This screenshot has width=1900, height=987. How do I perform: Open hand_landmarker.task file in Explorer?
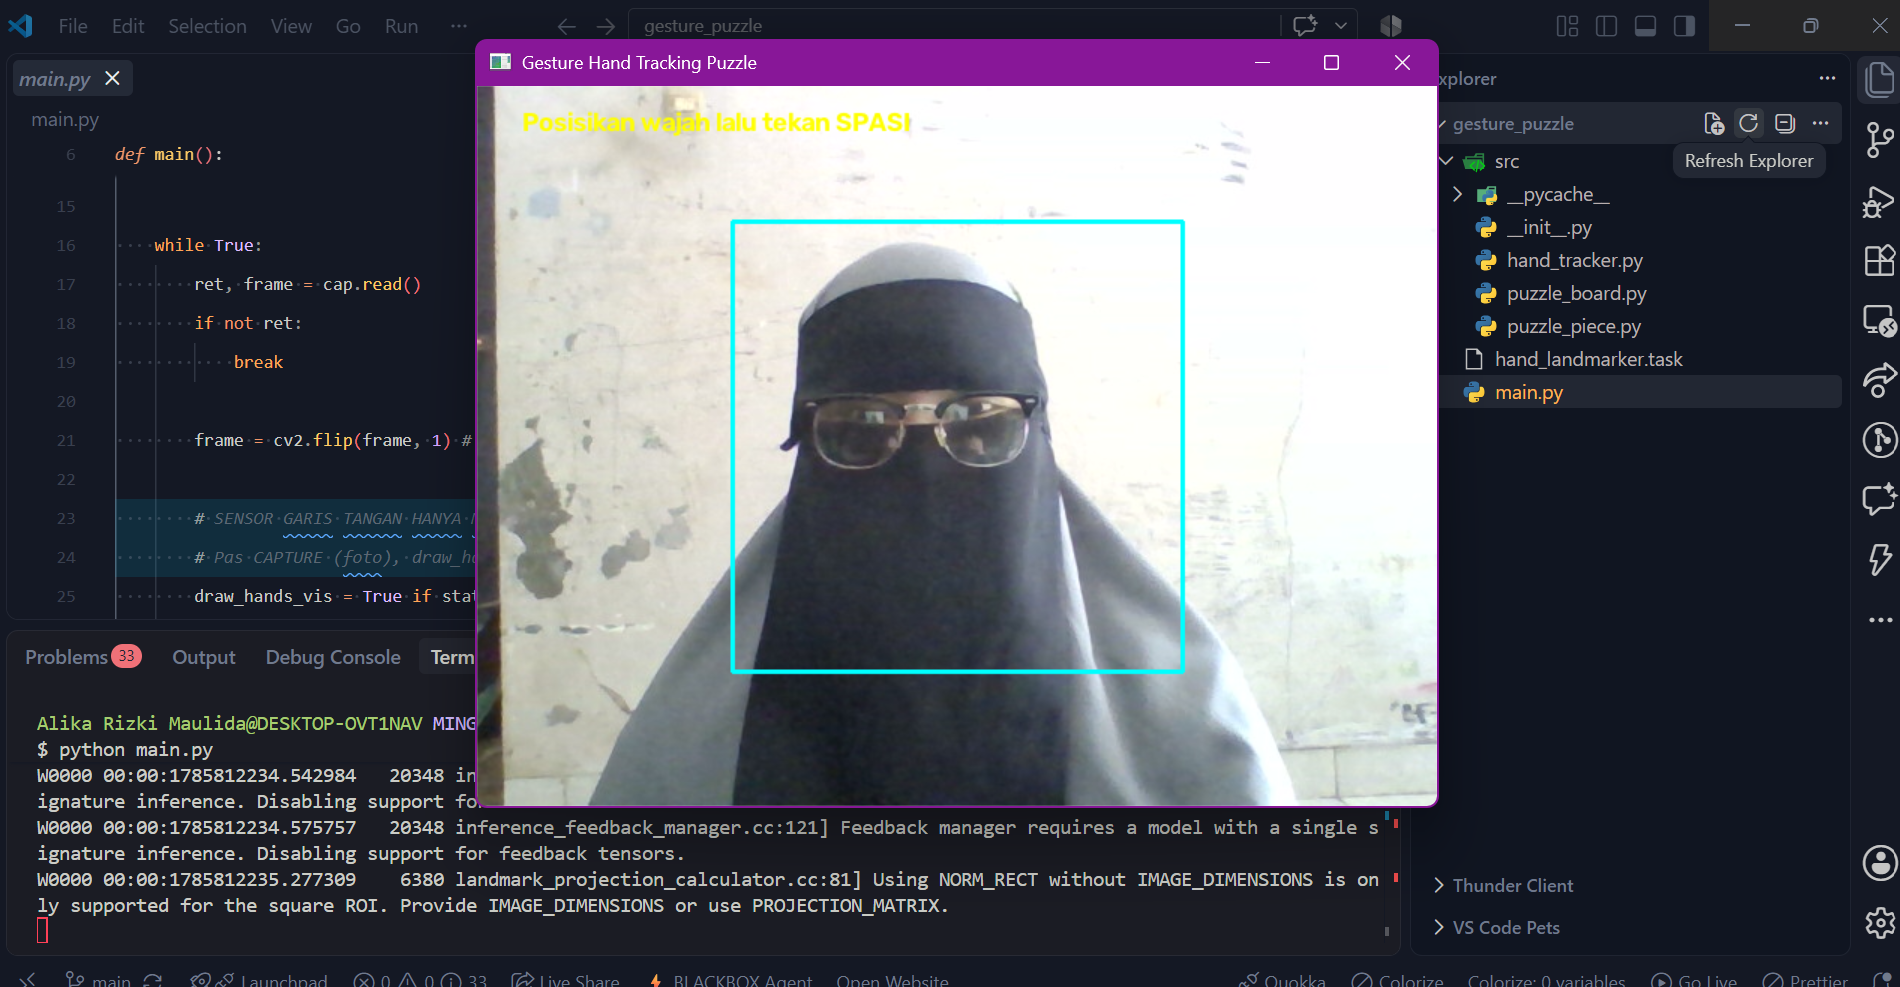[1588, 360]
